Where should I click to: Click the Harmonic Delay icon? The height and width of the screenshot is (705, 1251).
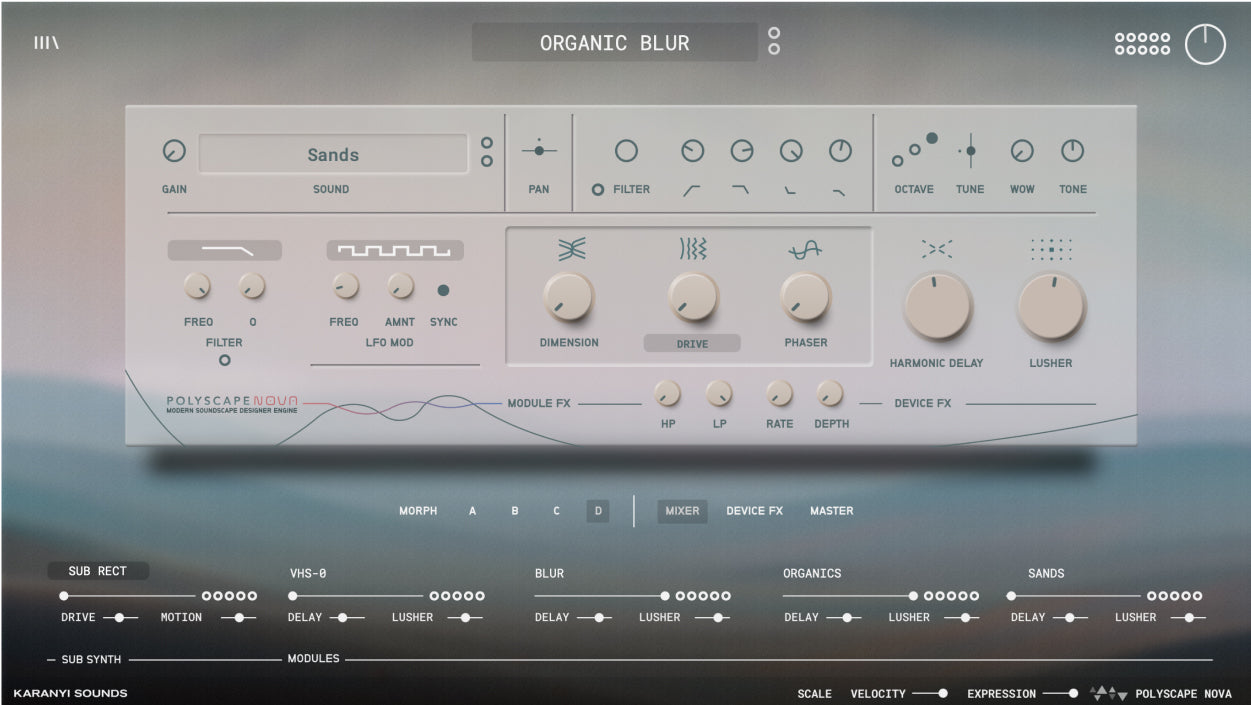click(x=937, y=249)
